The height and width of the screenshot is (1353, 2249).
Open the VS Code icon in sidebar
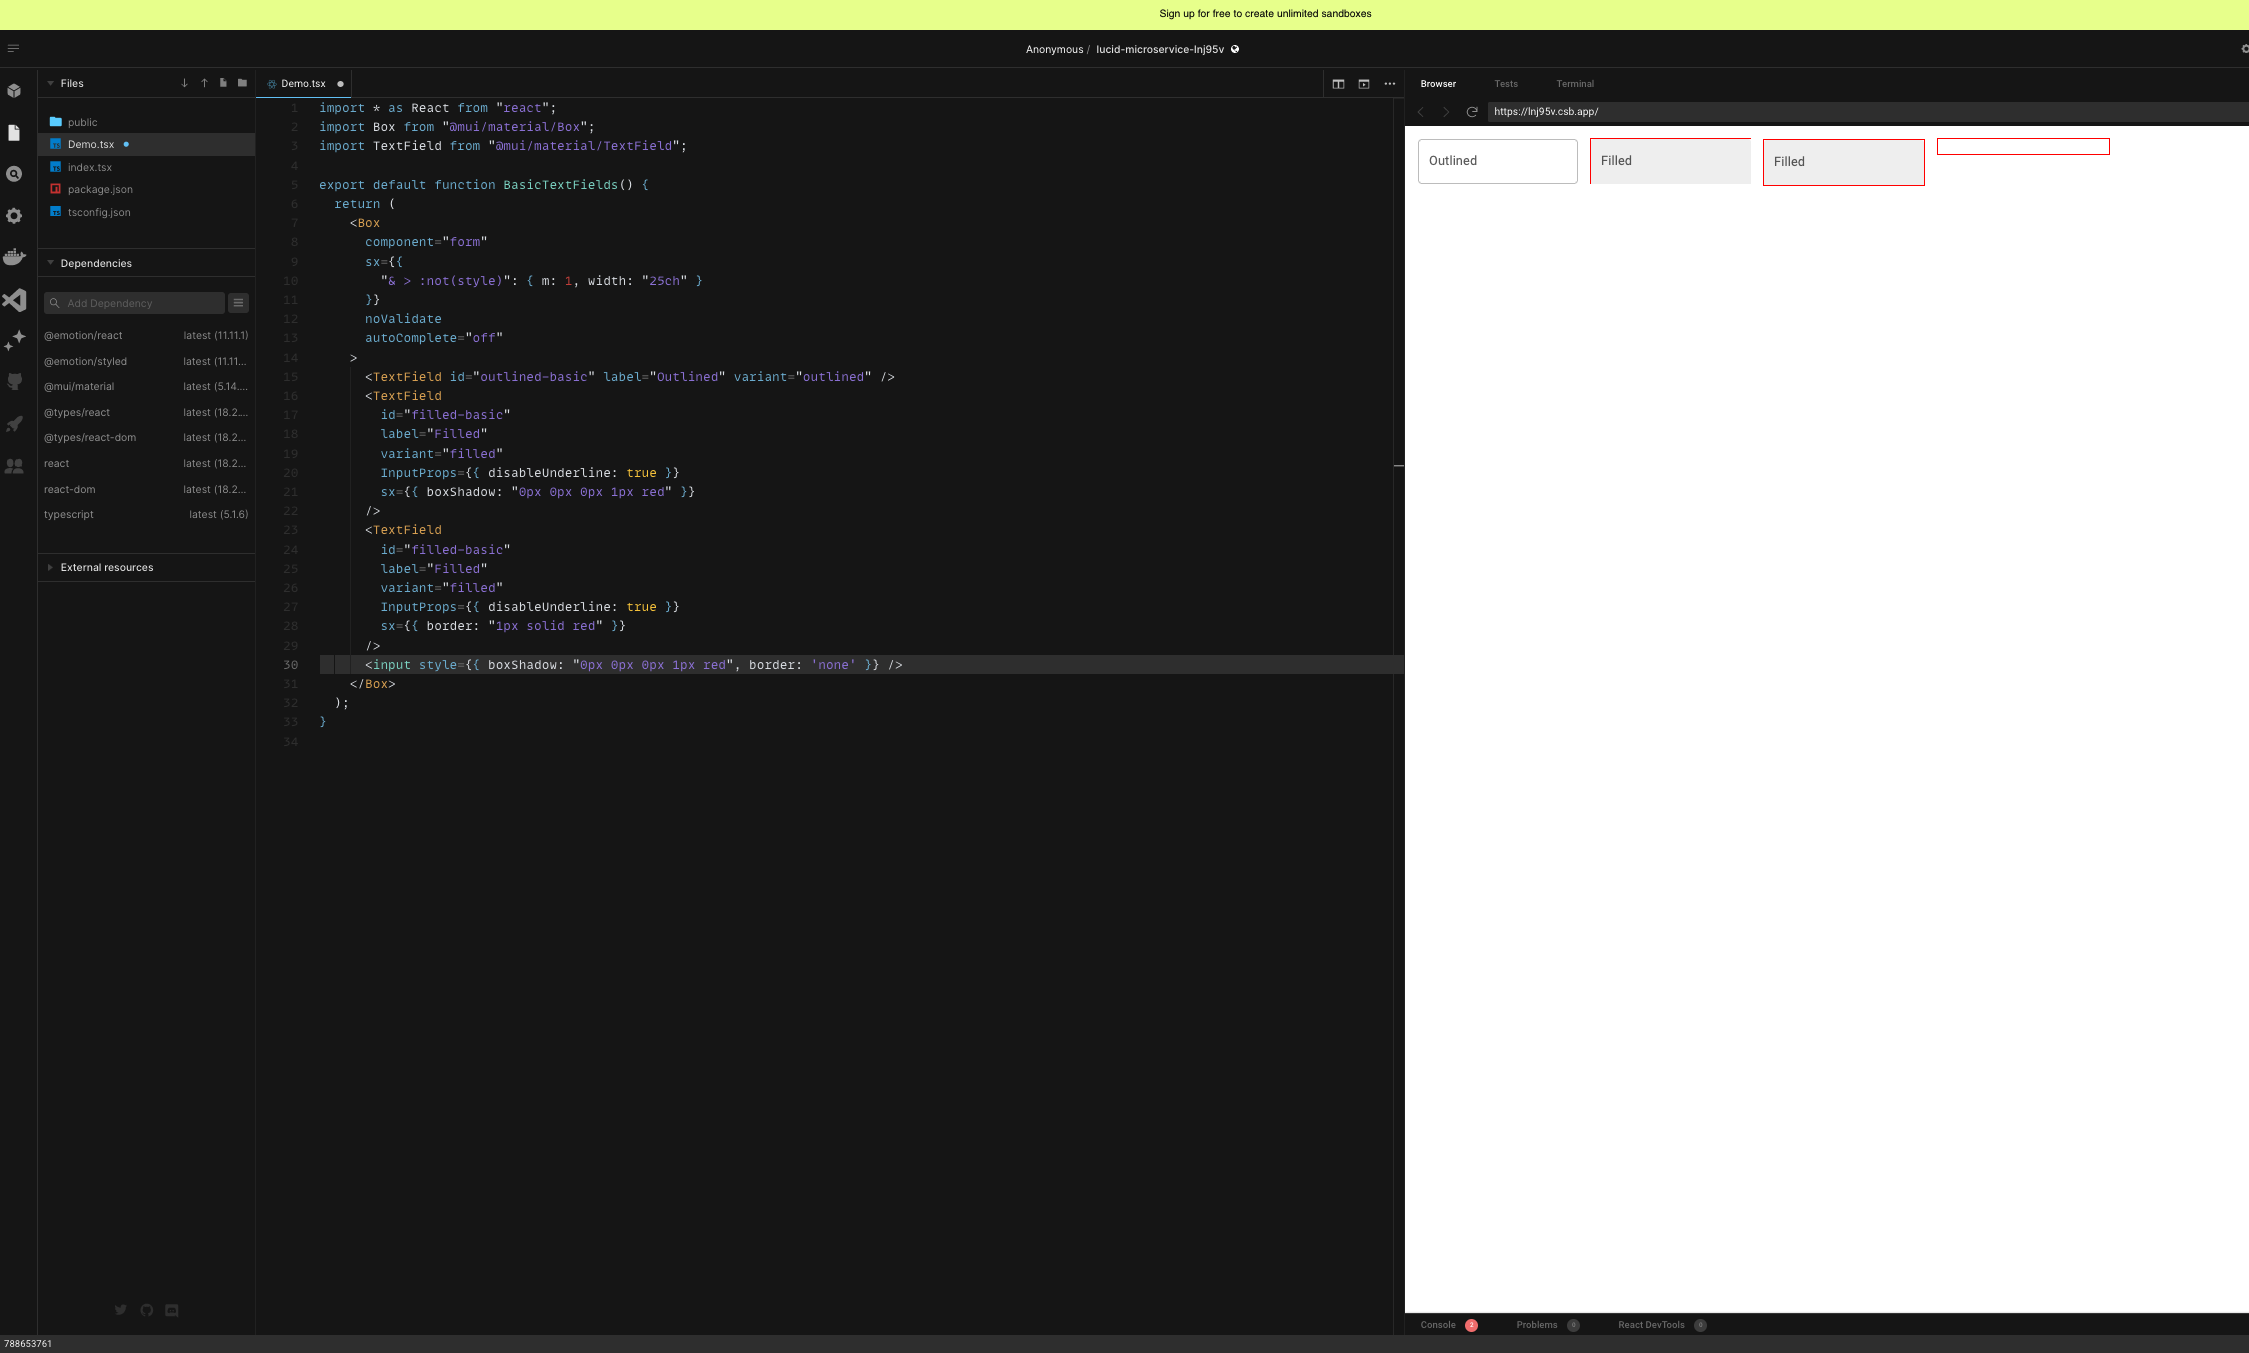(14, 300)
